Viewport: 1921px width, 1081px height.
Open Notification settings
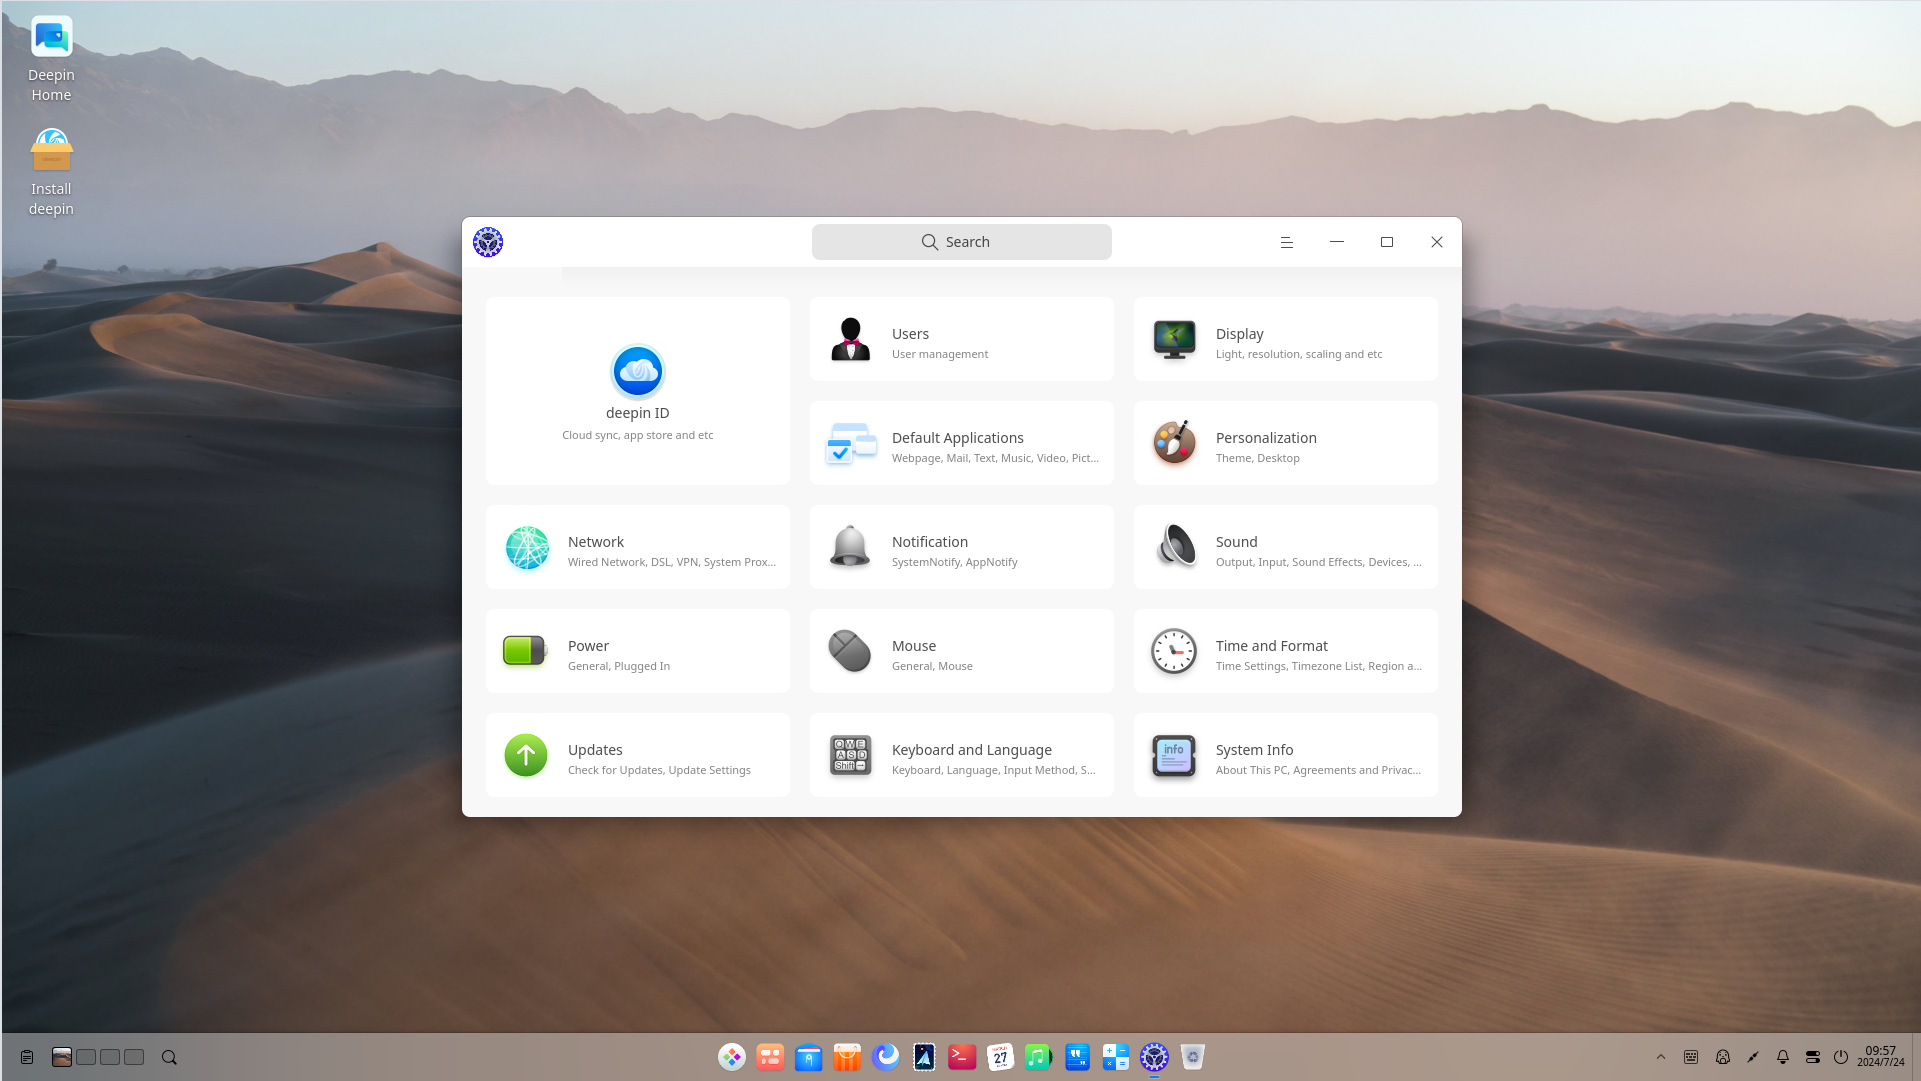pyautogui.click(x=961, y=547)
